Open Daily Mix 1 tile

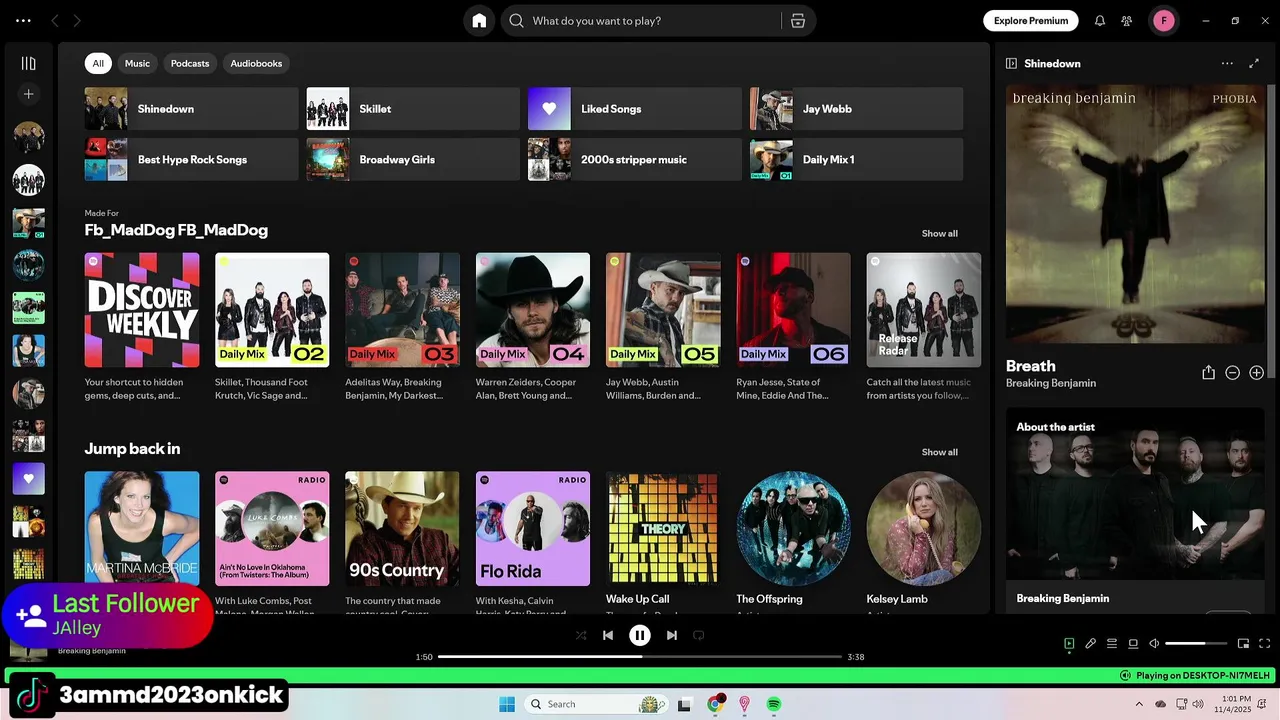[856, 159]
